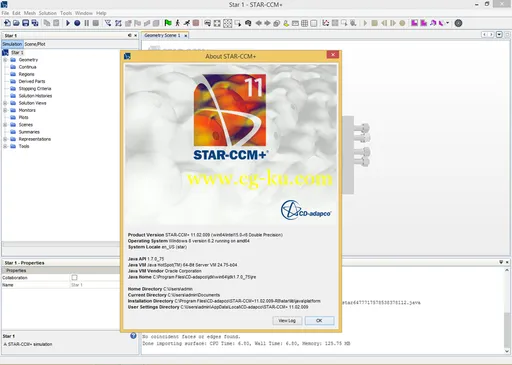Screen dimensions: 512x365
Task: Minimize the Star 1 explorer panel
Action: (x=130, y=35)
